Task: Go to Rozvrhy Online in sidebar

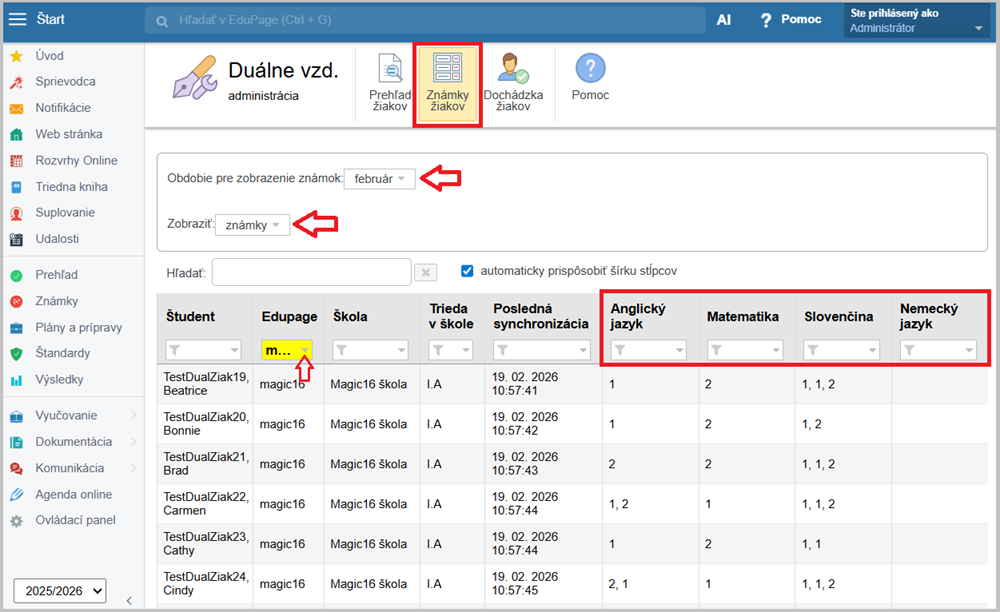Action: click(76, 160)
